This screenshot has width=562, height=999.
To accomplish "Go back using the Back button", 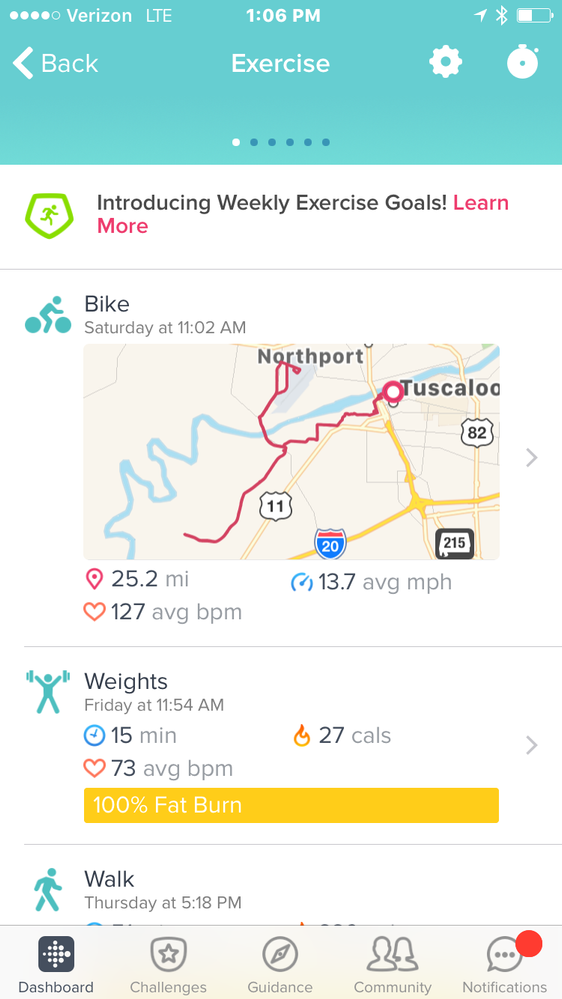I will (55, 63).
